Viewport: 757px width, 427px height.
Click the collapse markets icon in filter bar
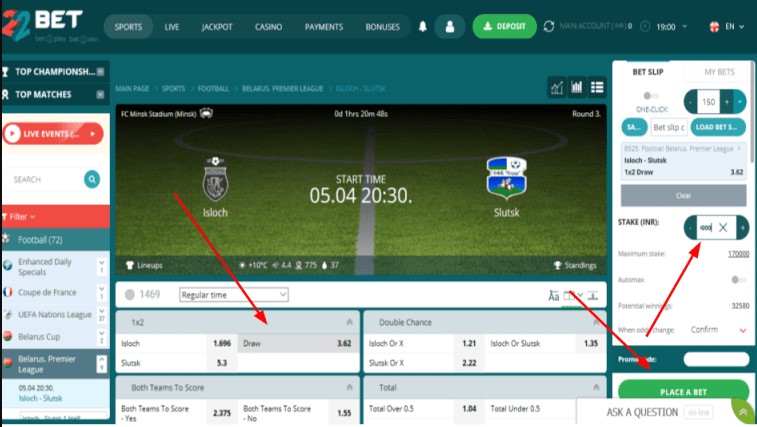pos(593,295)
